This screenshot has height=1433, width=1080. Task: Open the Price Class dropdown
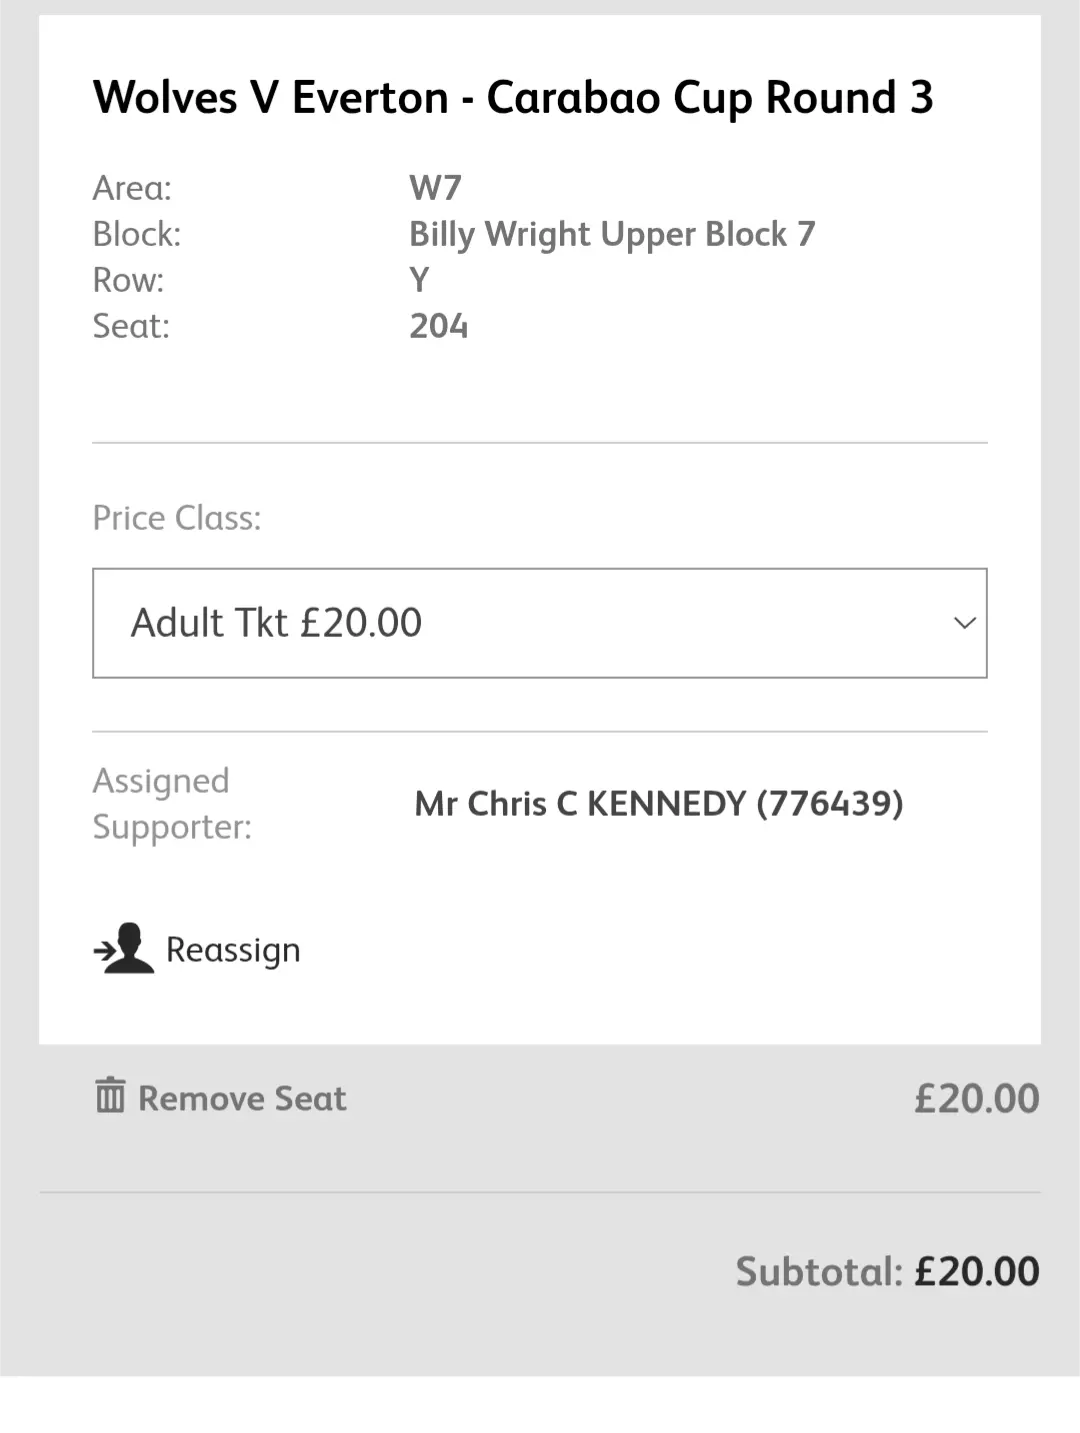click(539, 623)
